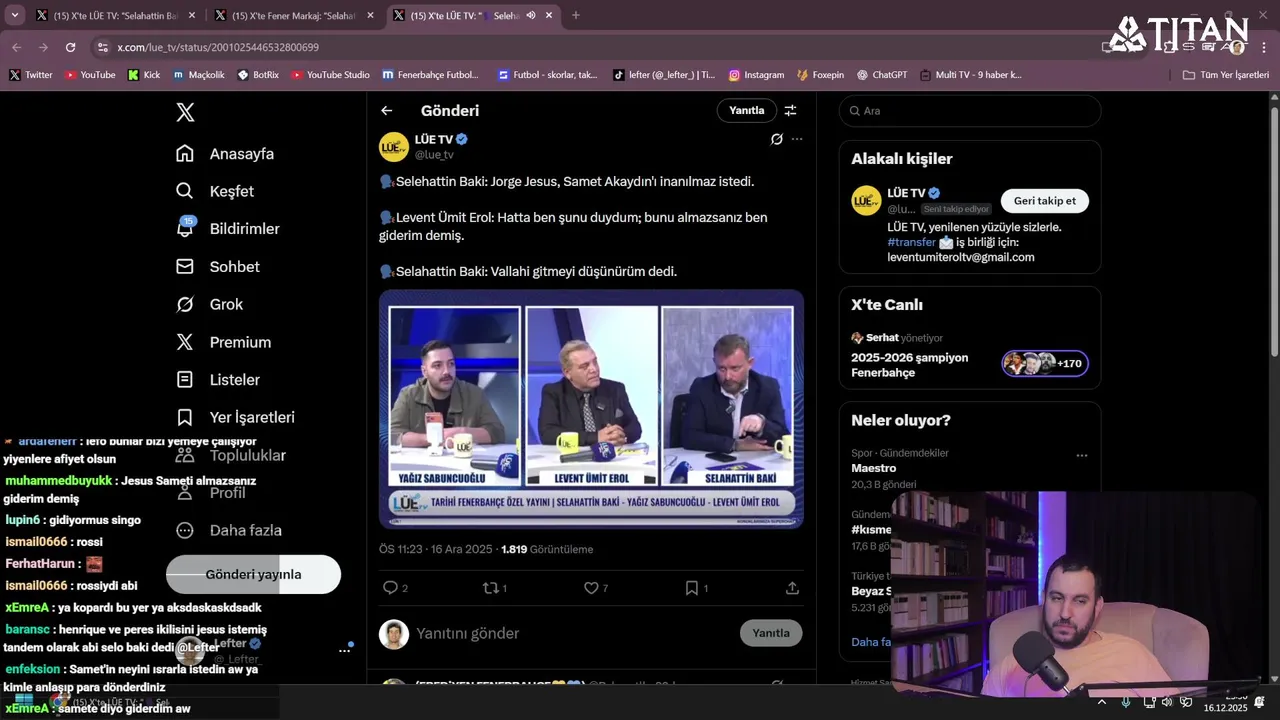Open tab search dropdown arrow
This screenshot has width=1280, height=720.
[x=14, y=15]
